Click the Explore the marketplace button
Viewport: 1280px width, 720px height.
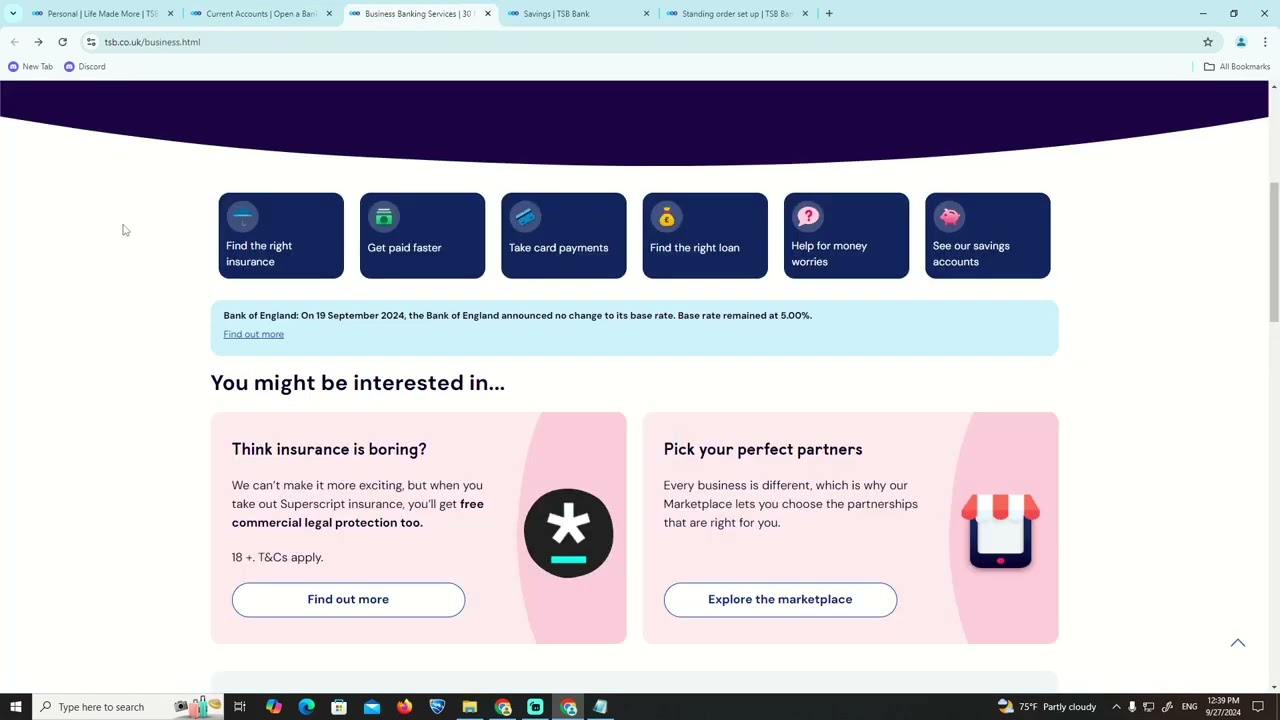(780, 600)
